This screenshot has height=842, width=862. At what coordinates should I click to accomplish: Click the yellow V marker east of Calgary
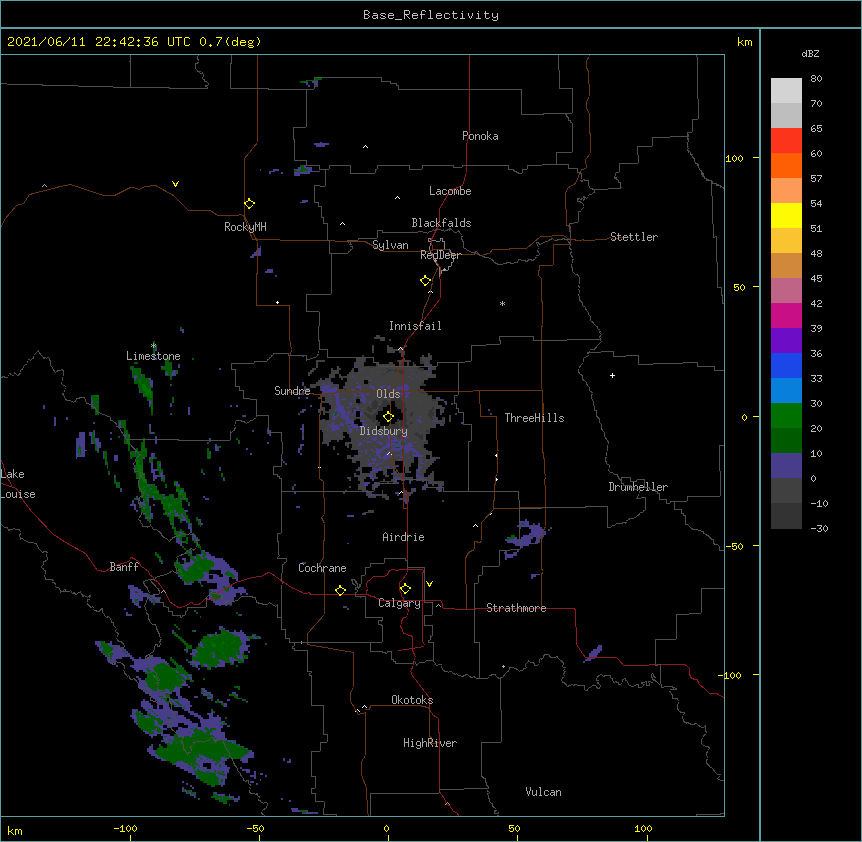pyautogui.click(x=429, y=584)
